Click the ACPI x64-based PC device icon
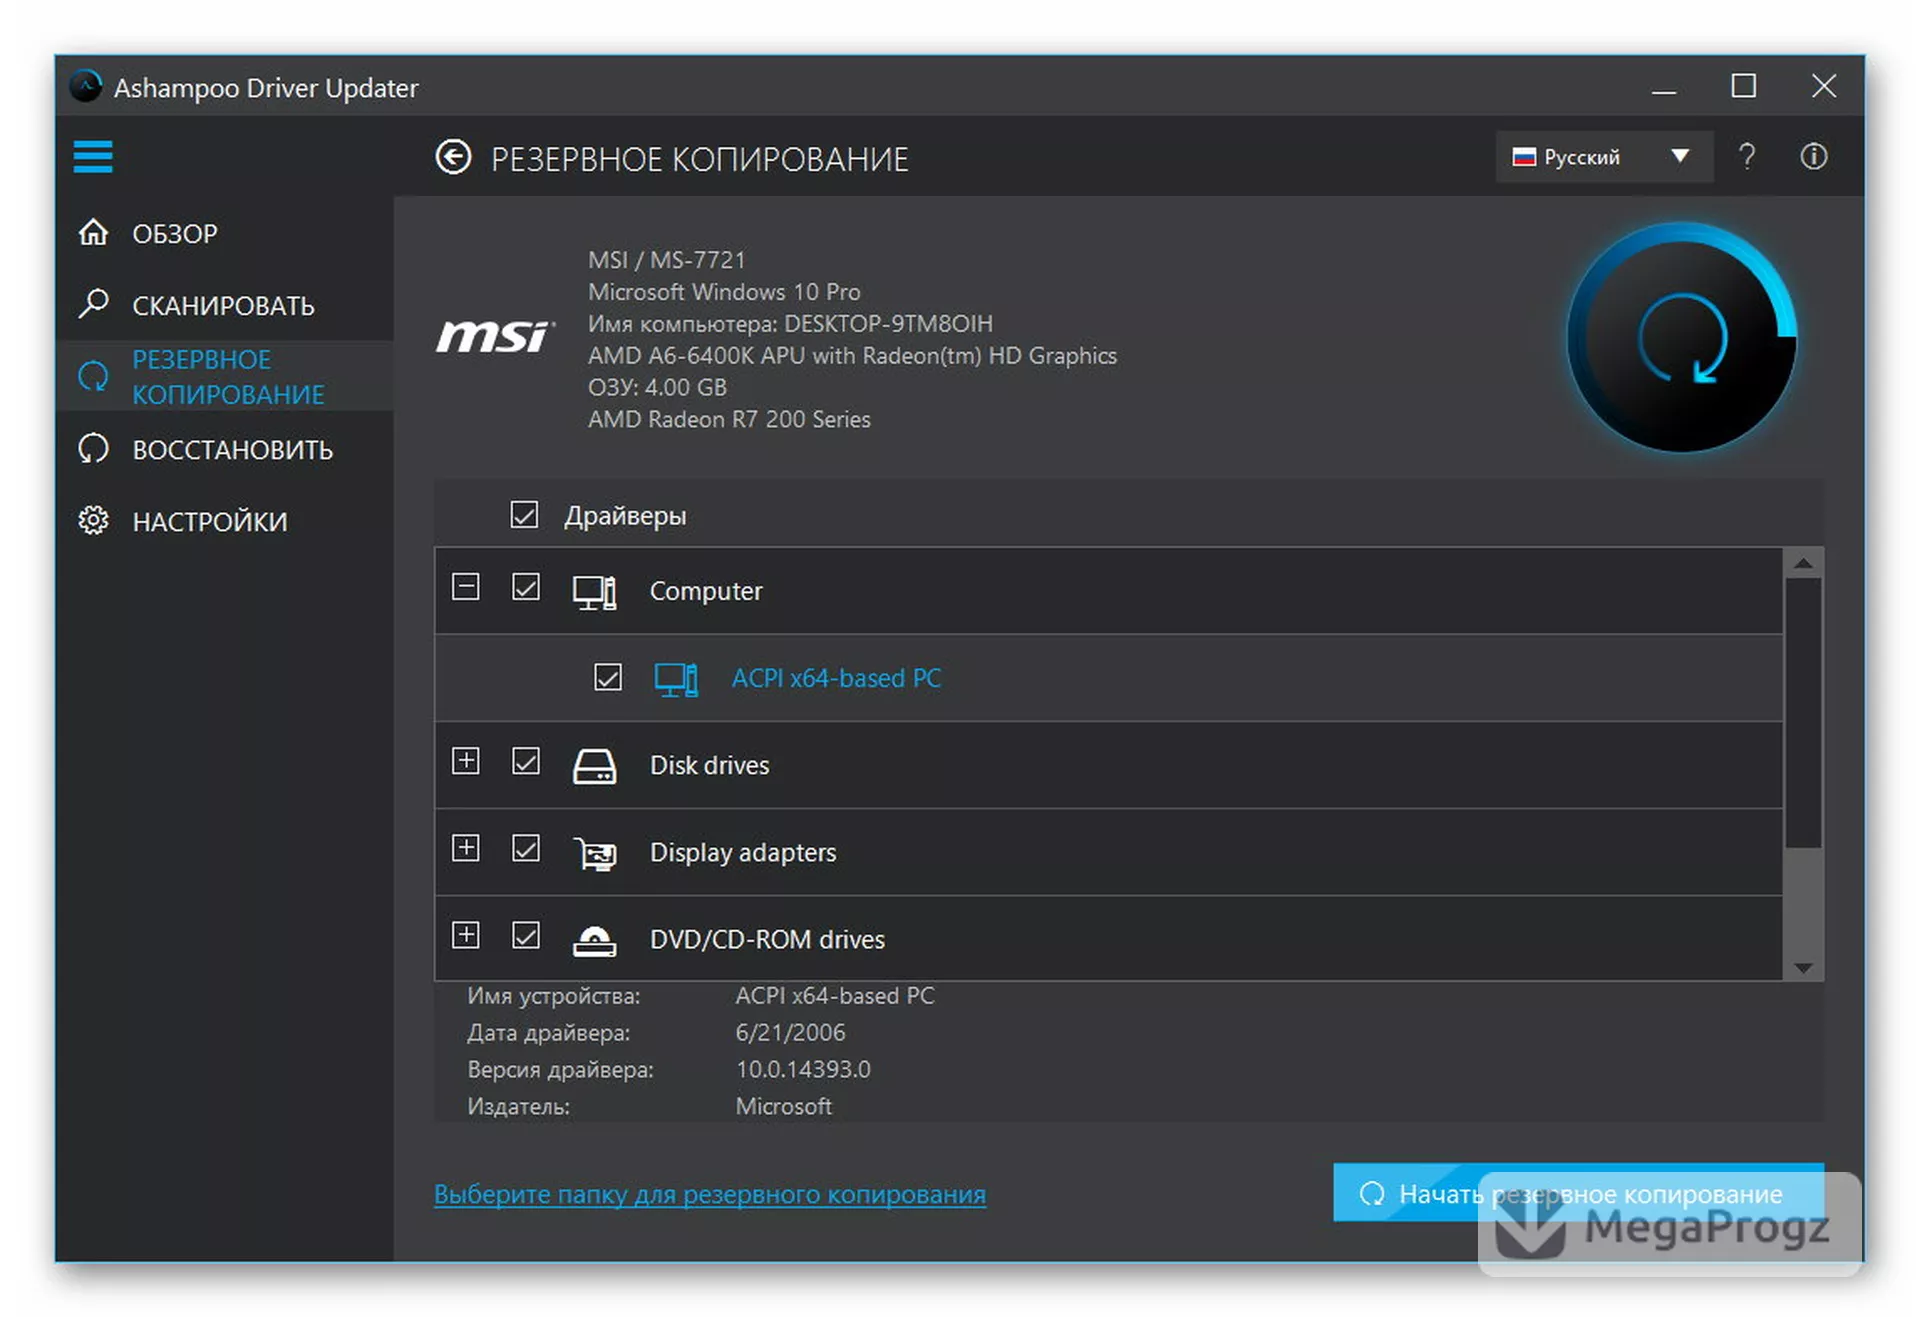Viewport: 1920px width, 1317px height. click(676, 679)
